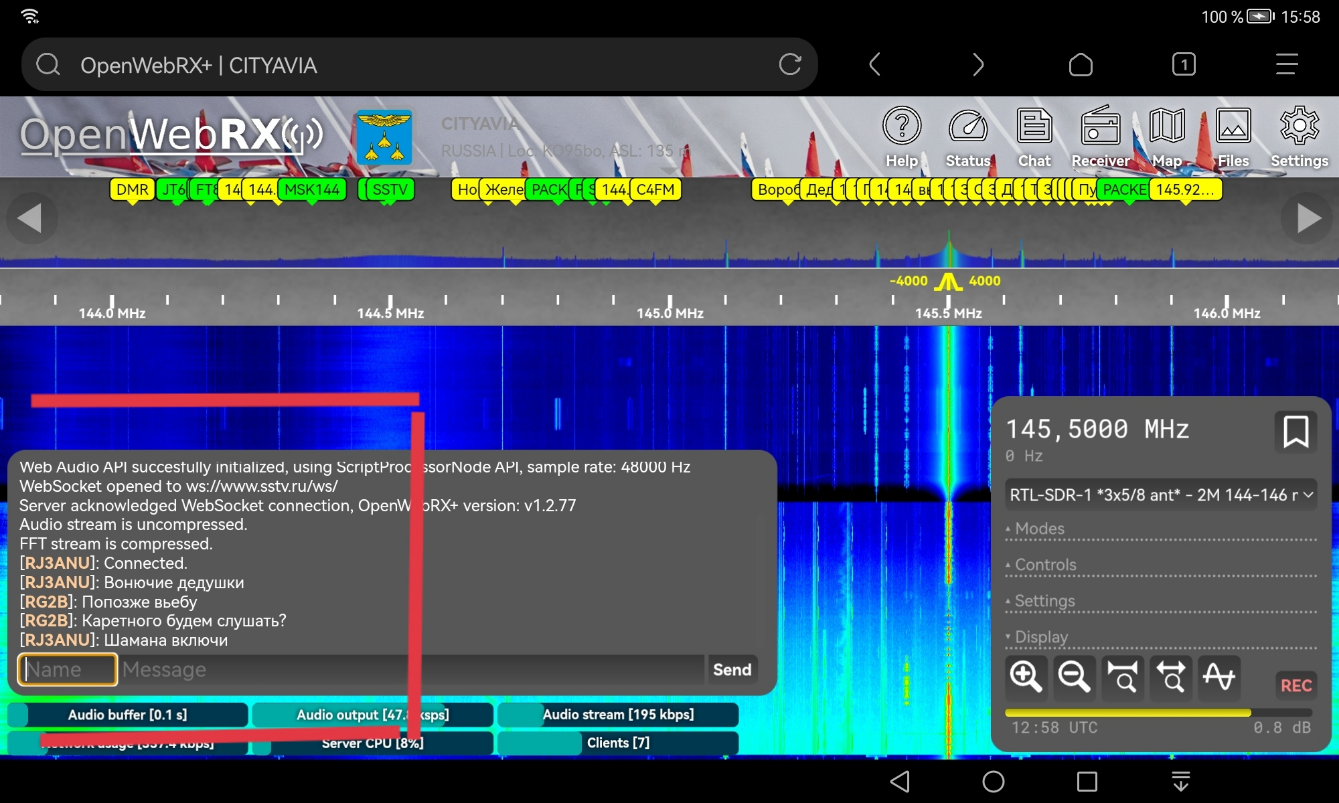This screenshot has height=803, width=1339.
Task: Click the 145,5000 MHz frequency display
Action: pos(1097,430)
